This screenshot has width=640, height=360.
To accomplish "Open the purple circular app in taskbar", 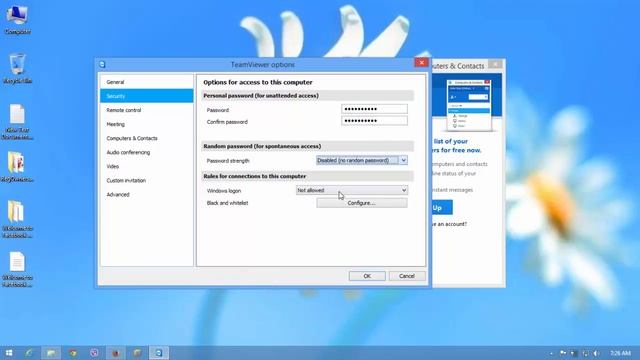I will (x=94, y=353).
